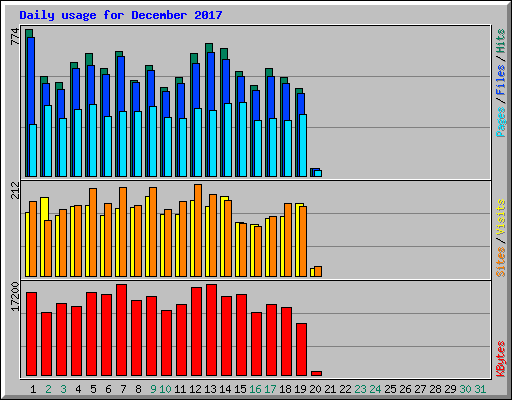Select the 'Hits' legend label
The height and width of the screenshot is (400, 512).
coord(501,41)
